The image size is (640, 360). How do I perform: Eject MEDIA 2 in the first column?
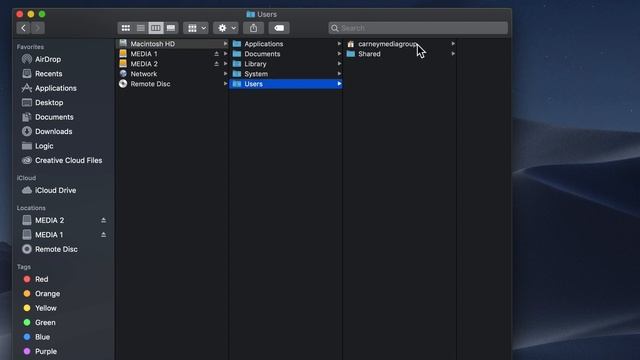click(x=216, y=64)
